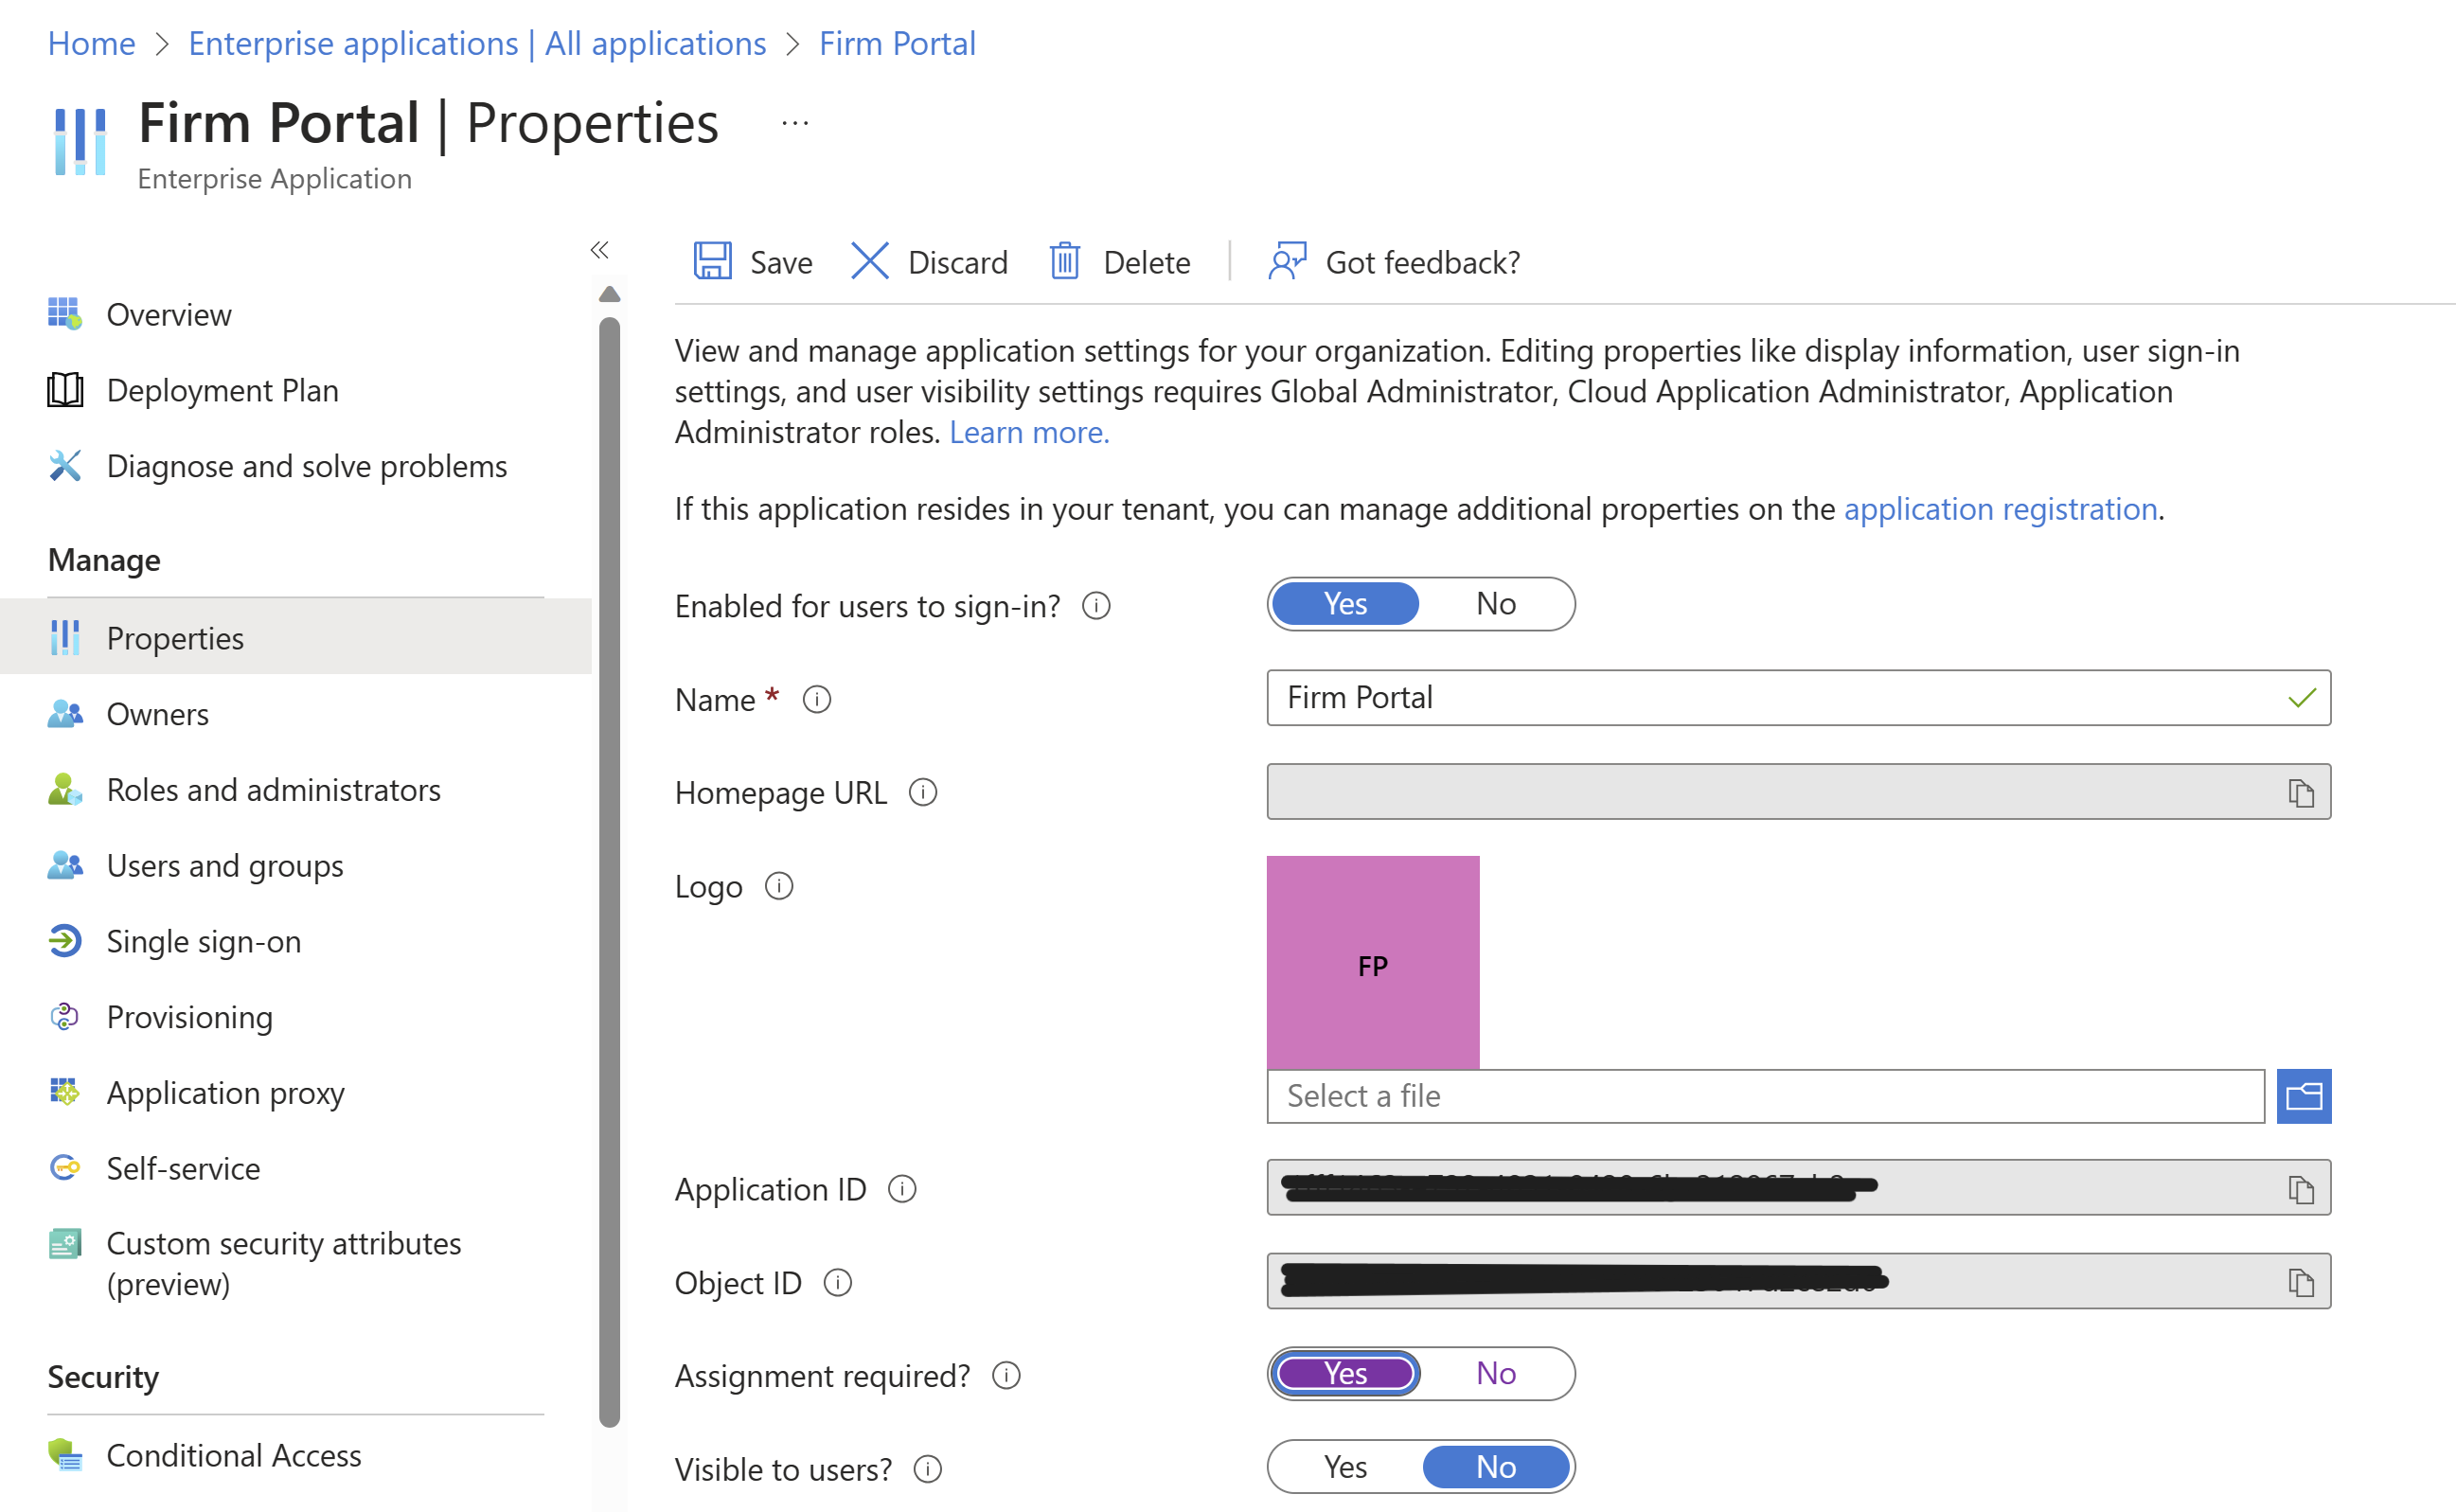Click the Discard button label
Image resolution: width=2456 pixels, height=1512 pixels.
(958, 263)
